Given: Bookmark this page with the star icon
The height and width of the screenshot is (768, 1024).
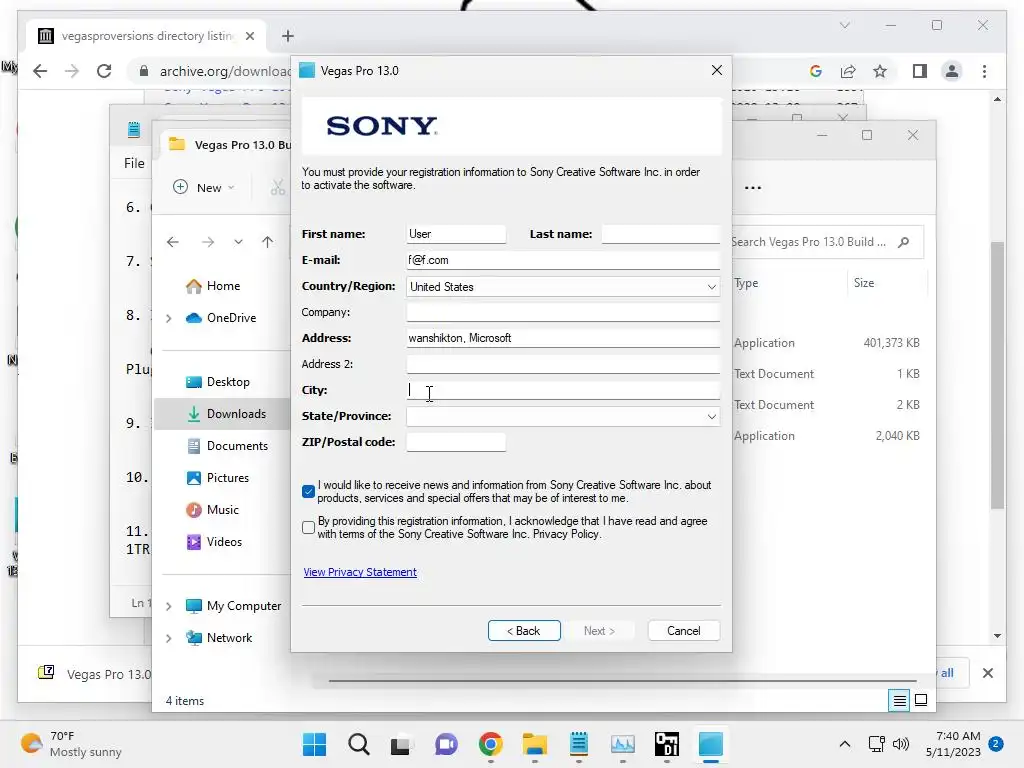Looking at the screenshot, I should [880, 71].
